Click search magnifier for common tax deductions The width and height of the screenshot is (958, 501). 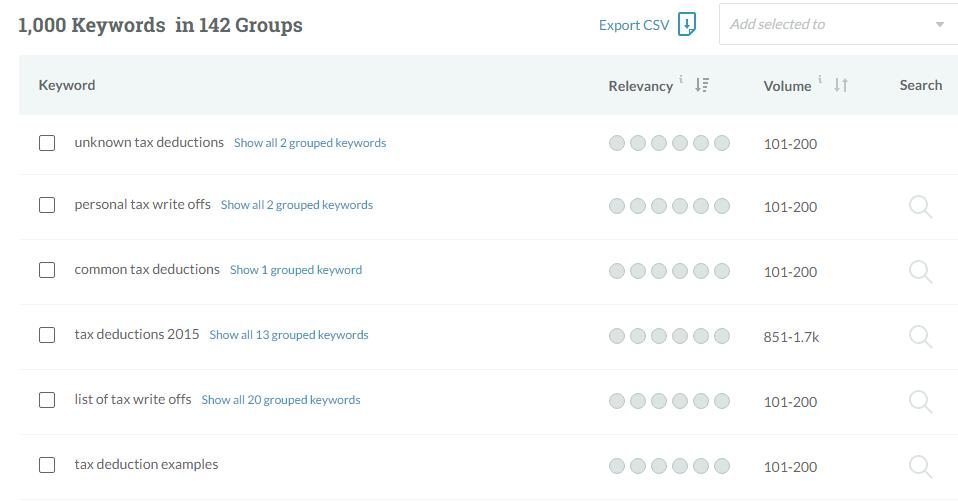(920, 271)
